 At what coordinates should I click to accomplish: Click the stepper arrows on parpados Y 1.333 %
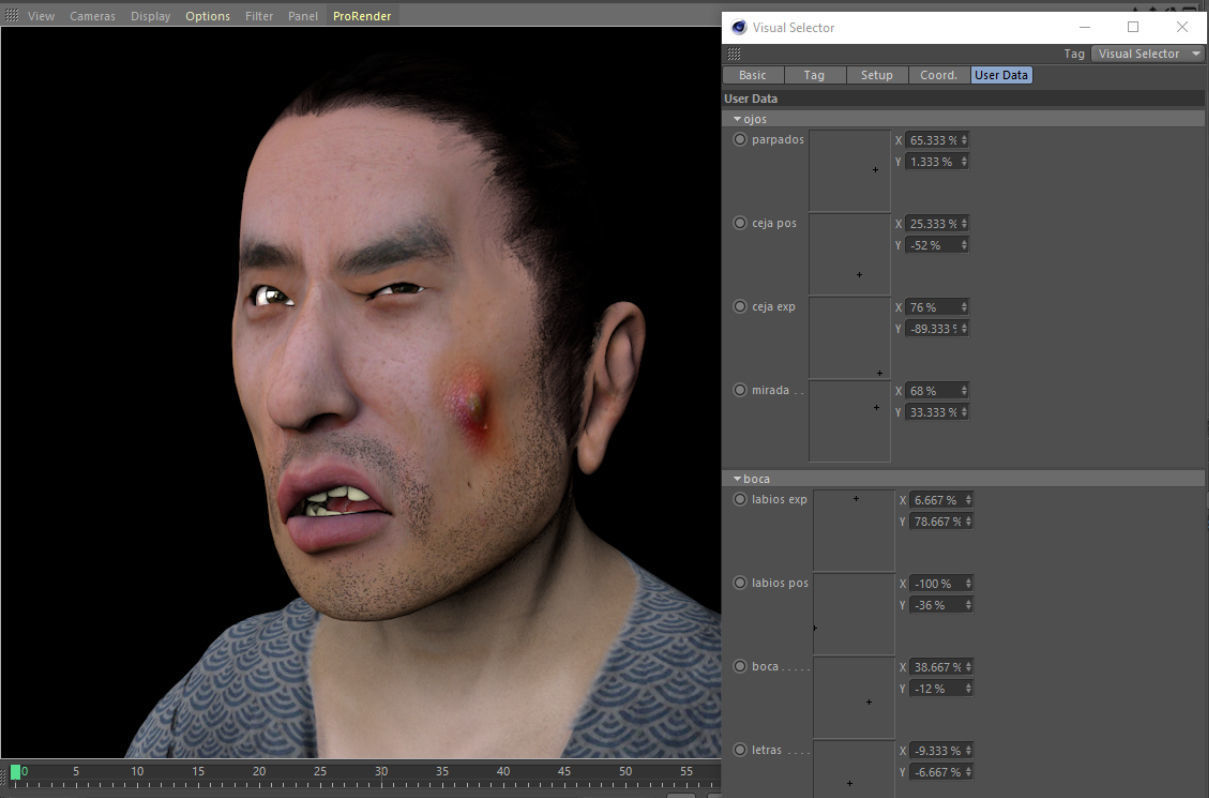(x=964, y=161)
